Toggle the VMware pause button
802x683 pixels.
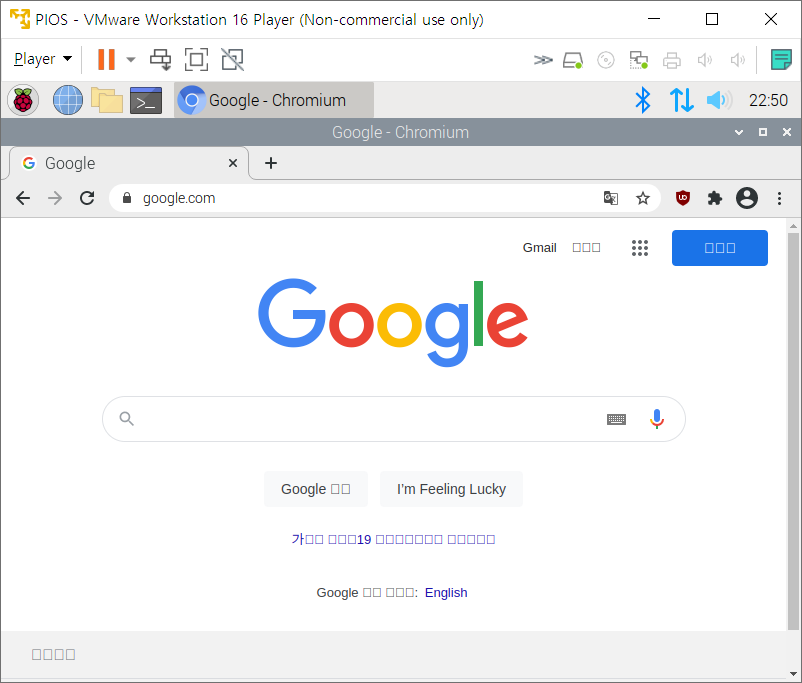coord(106,59)
